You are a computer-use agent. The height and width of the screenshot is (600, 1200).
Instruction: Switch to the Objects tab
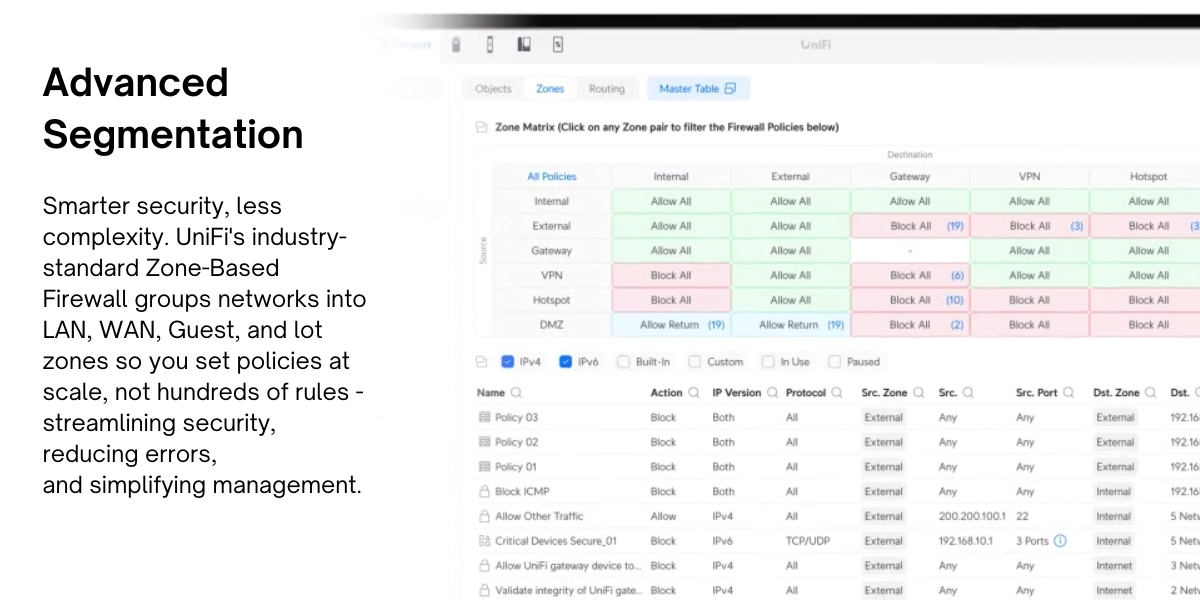pyautogui.click(x=493, y=89)
